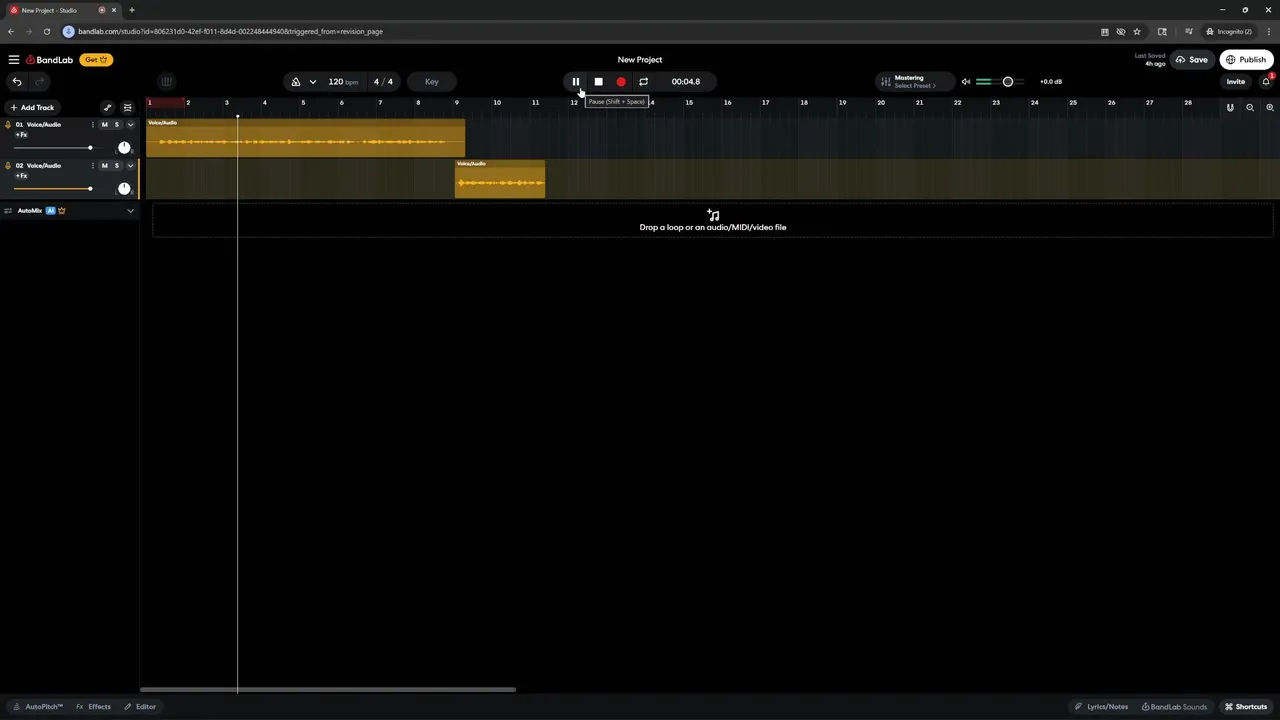1280x720 pixels.
Task: Change the 4 / 4 time signature
Action: tap(383, 82)
